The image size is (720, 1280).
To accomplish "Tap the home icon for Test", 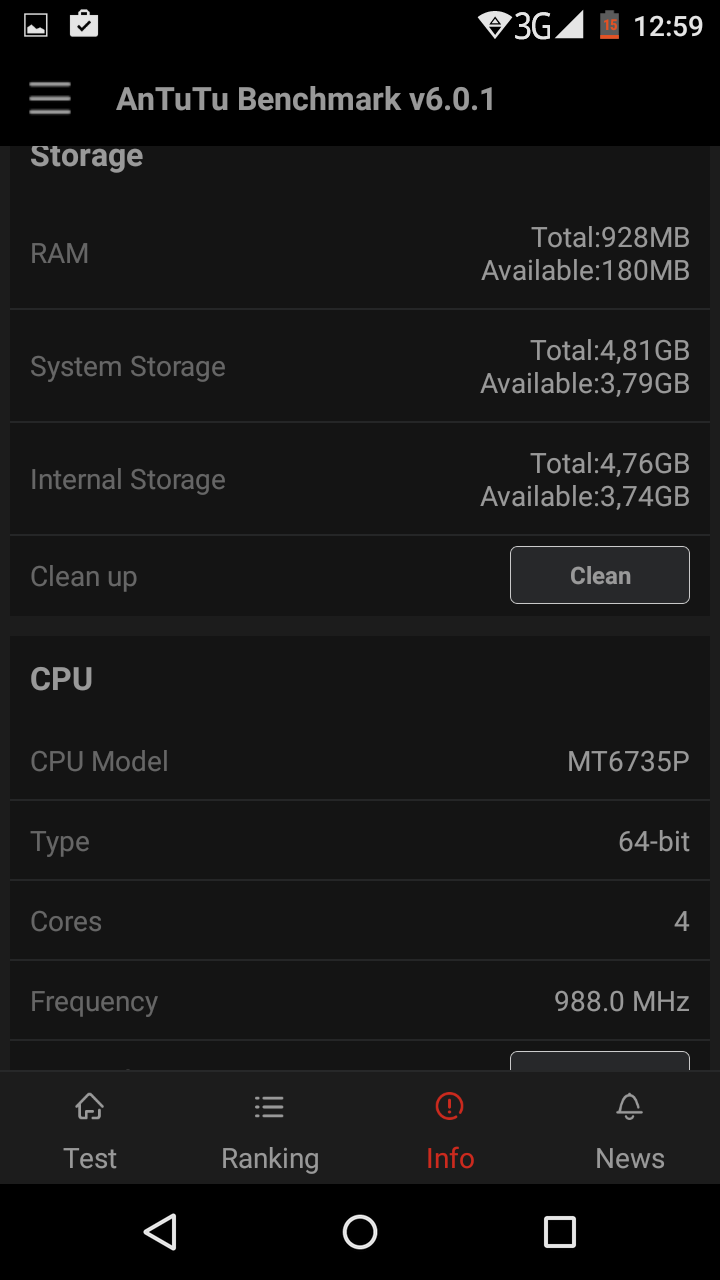I will click(90, 1107).
